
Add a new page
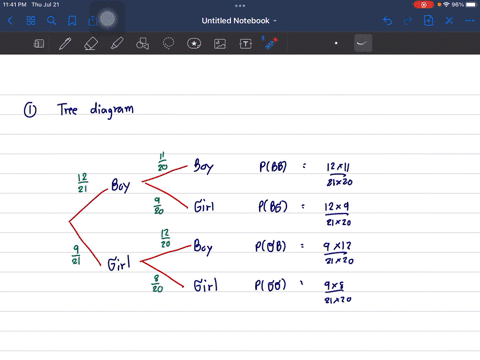point(428,21)
